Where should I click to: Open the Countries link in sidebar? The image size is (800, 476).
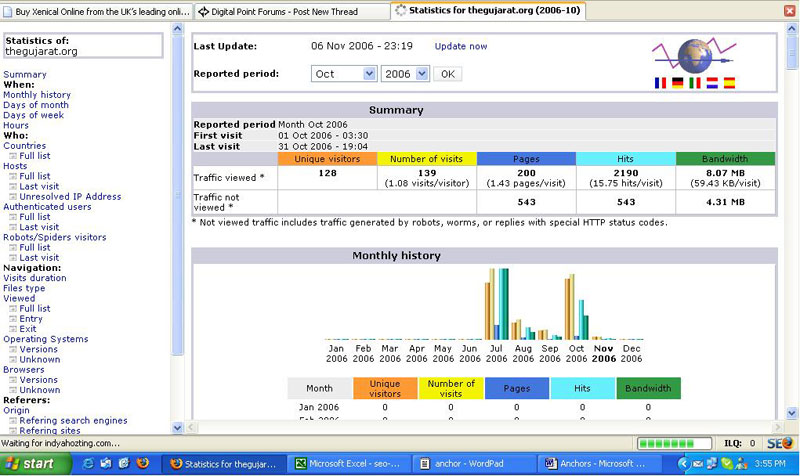pyautogui.click(x=24, y=146)
